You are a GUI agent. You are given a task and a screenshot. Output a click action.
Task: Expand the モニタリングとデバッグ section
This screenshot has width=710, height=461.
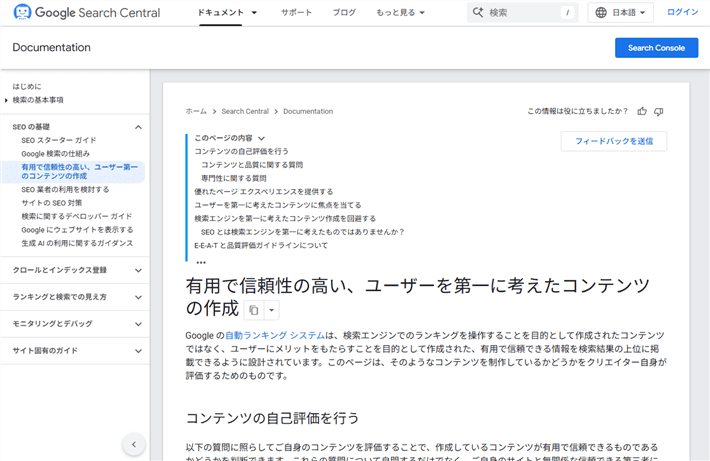[x=138, y=324]
